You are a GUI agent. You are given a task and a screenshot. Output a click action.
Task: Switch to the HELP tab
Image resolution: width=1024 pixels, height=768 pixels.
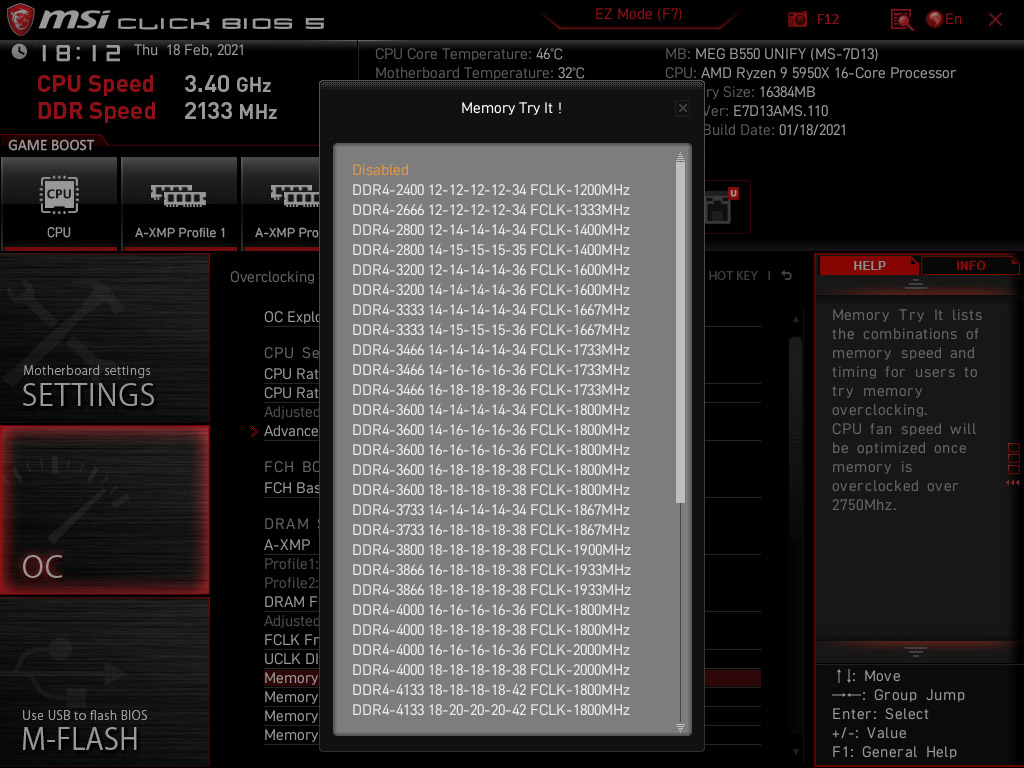869,266
